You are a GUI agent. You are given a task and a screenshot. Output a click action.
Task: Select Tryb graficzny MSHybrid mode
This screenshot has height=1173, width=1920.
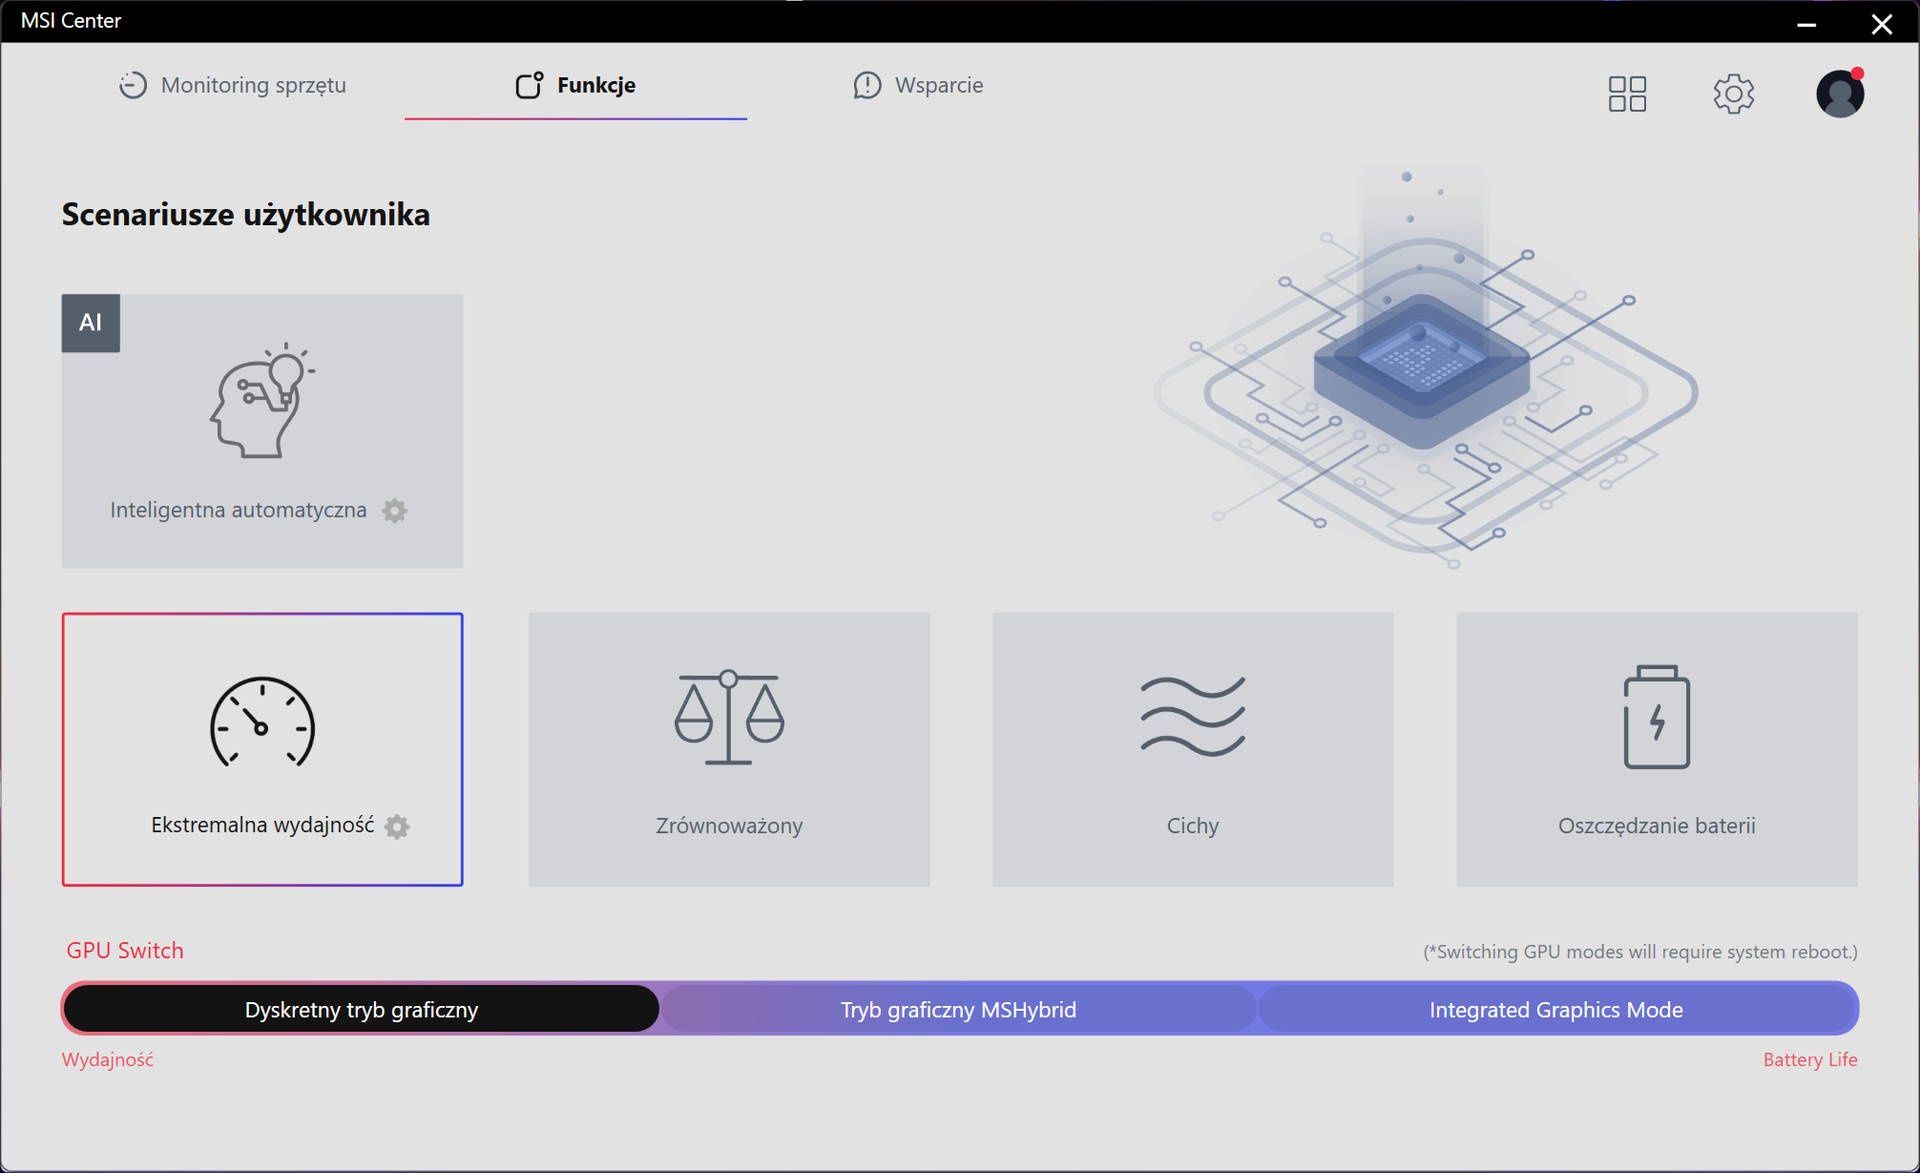coord(958,1009)
